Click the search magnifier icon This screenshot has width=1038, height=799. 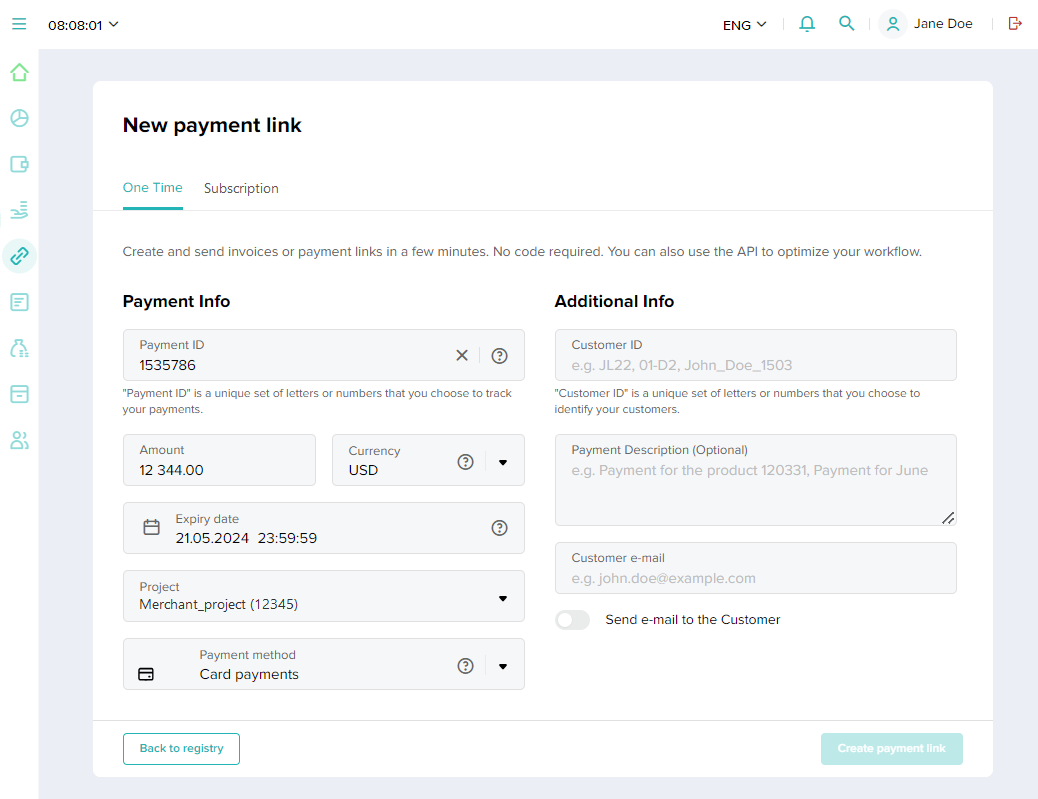coord(847,24)
